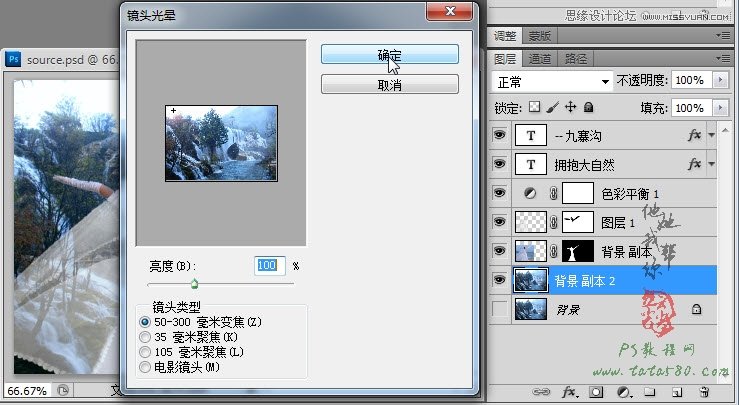739x405 pixels.
Task: Select the 背景 layer name
Action: pyautogui.click(x=568, y=310)
